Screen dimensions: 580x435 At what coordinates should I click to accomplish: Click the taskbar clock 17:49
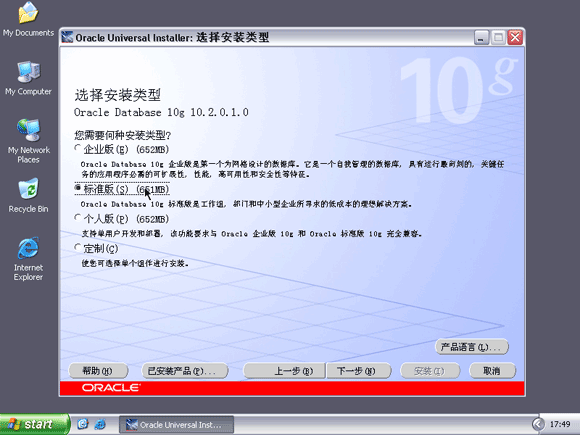pos(560,424)
